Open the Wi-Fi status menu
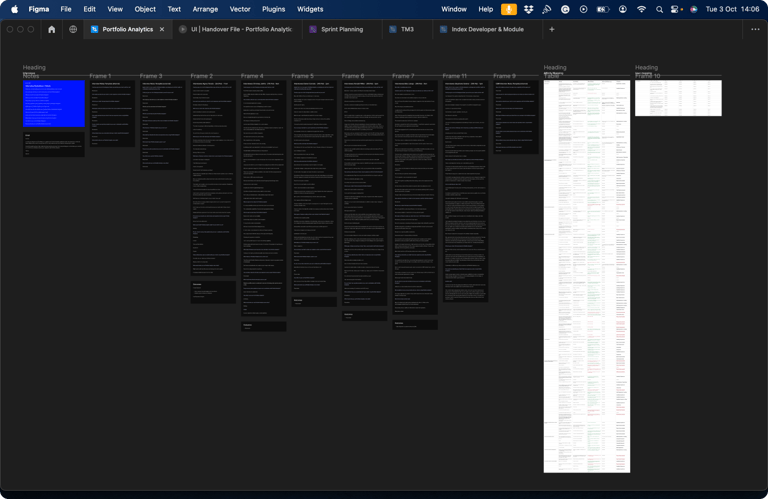 click(641, 9)
